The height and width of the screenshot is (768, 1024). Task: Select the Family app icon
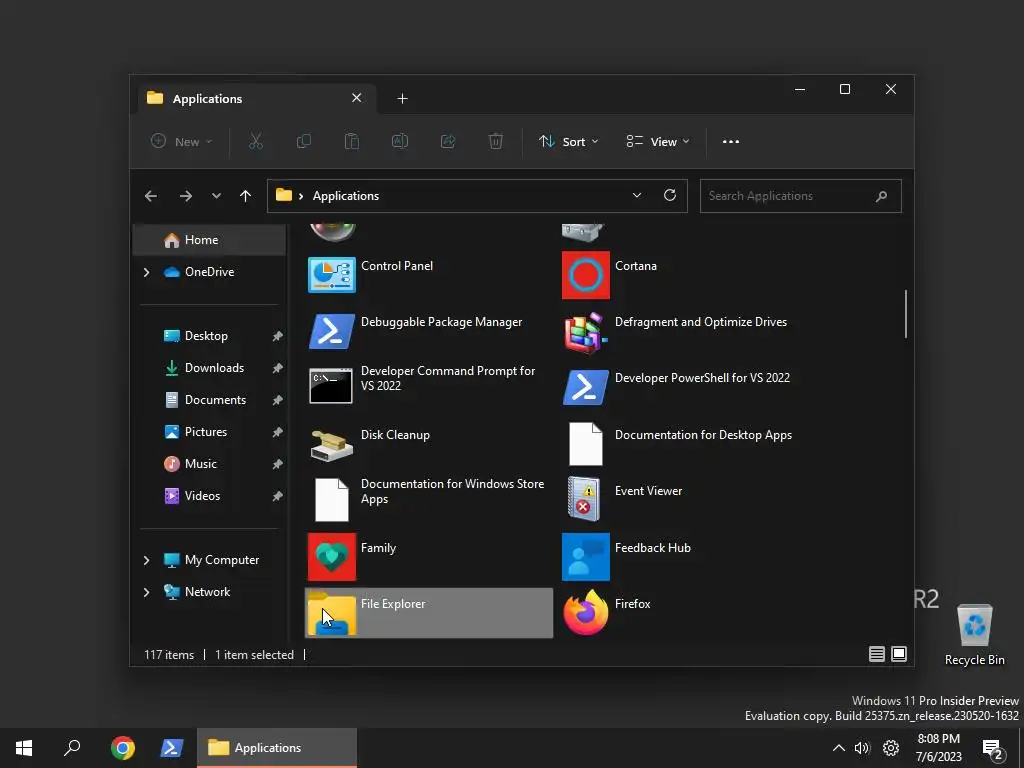click(332, 557)
